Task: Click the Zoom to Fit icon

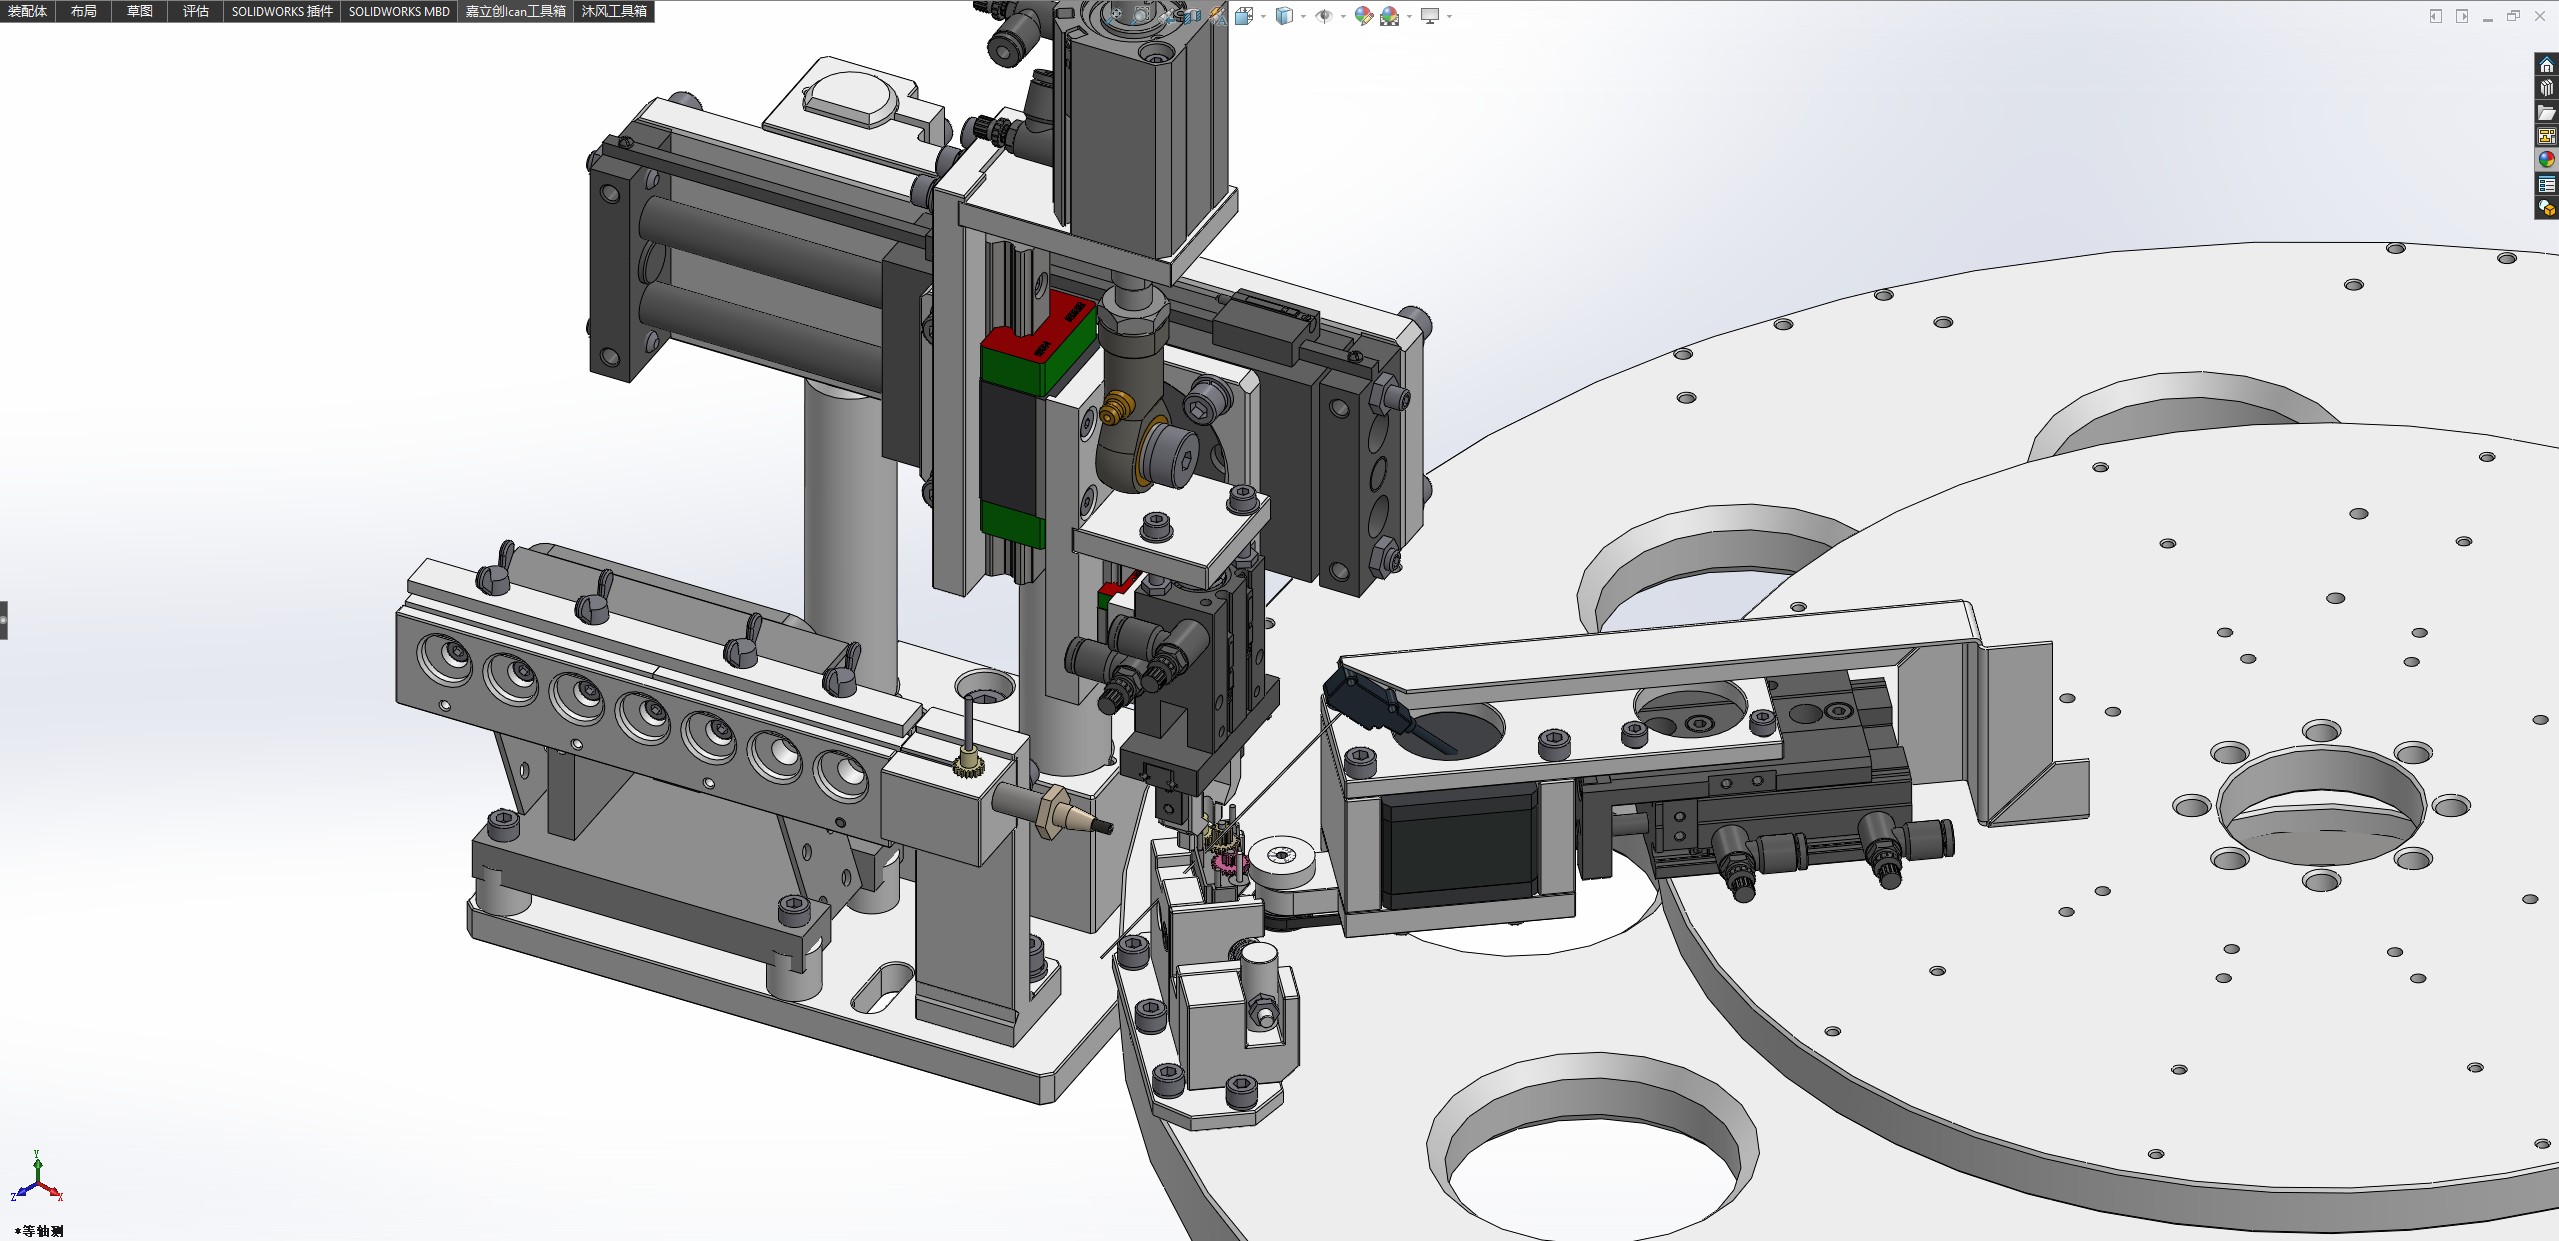Action: [x=1113, y=16]
